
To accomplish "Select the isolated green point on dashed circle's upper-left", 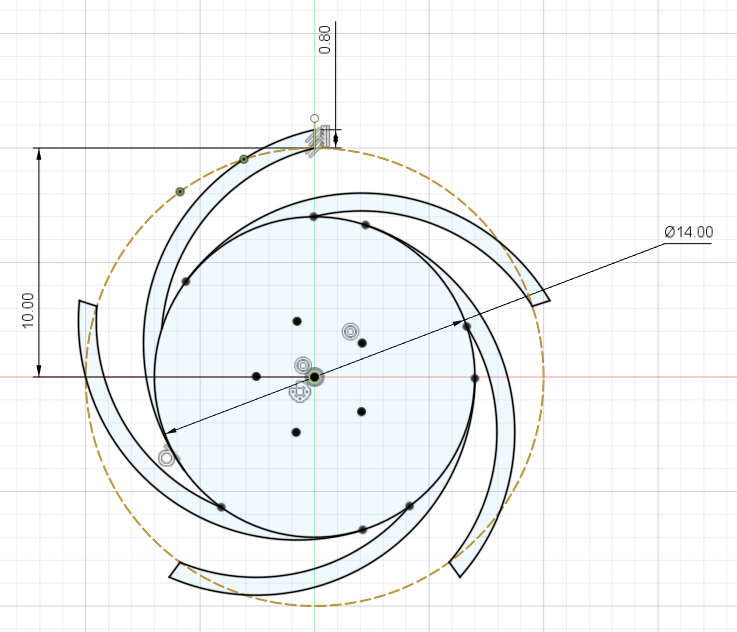I will (x=180, y=191).
